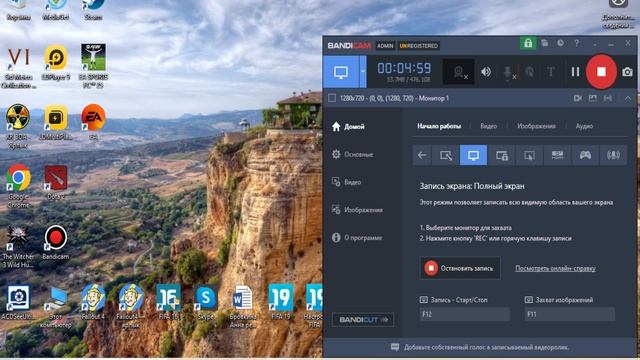Tick the checkbox beside 1280x720 Монитор 1

coord(332,98)
